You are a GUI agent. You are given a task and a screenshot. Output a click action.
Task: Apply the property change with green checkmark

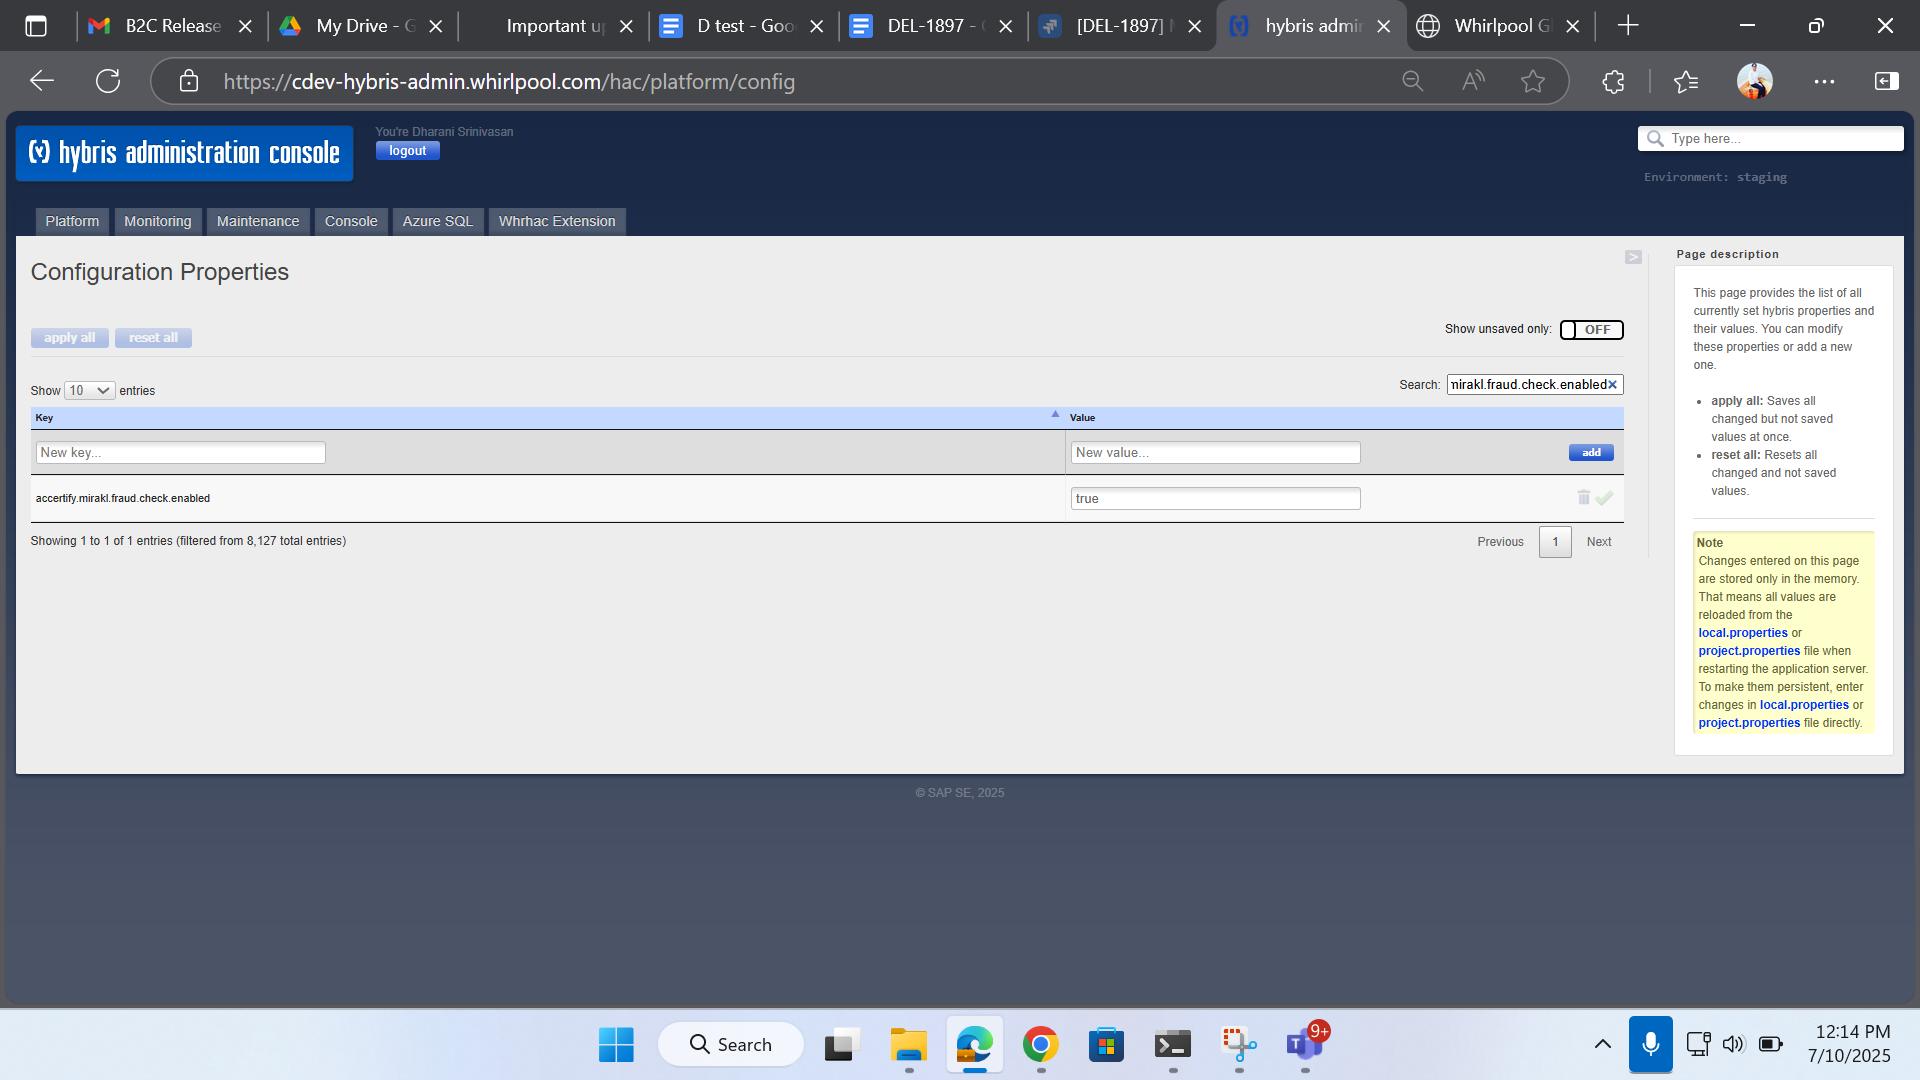point(1604,498)
